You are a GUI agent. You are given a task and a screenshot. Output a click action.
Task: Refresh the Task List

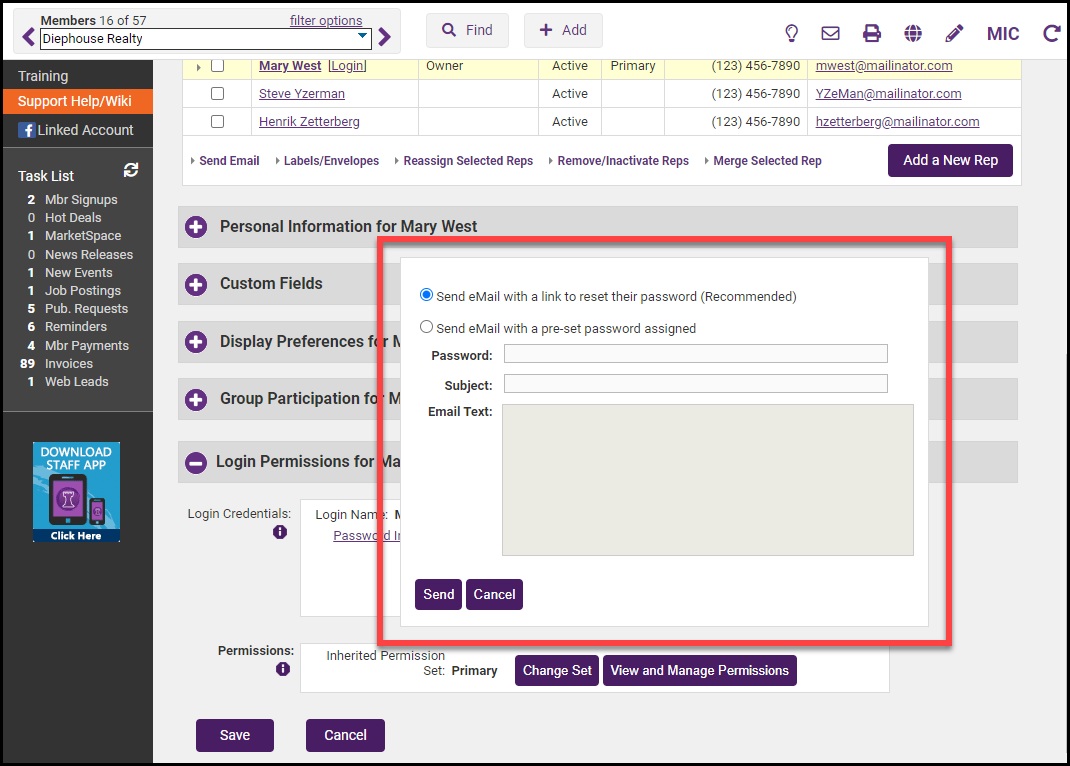tap(130, 170)
